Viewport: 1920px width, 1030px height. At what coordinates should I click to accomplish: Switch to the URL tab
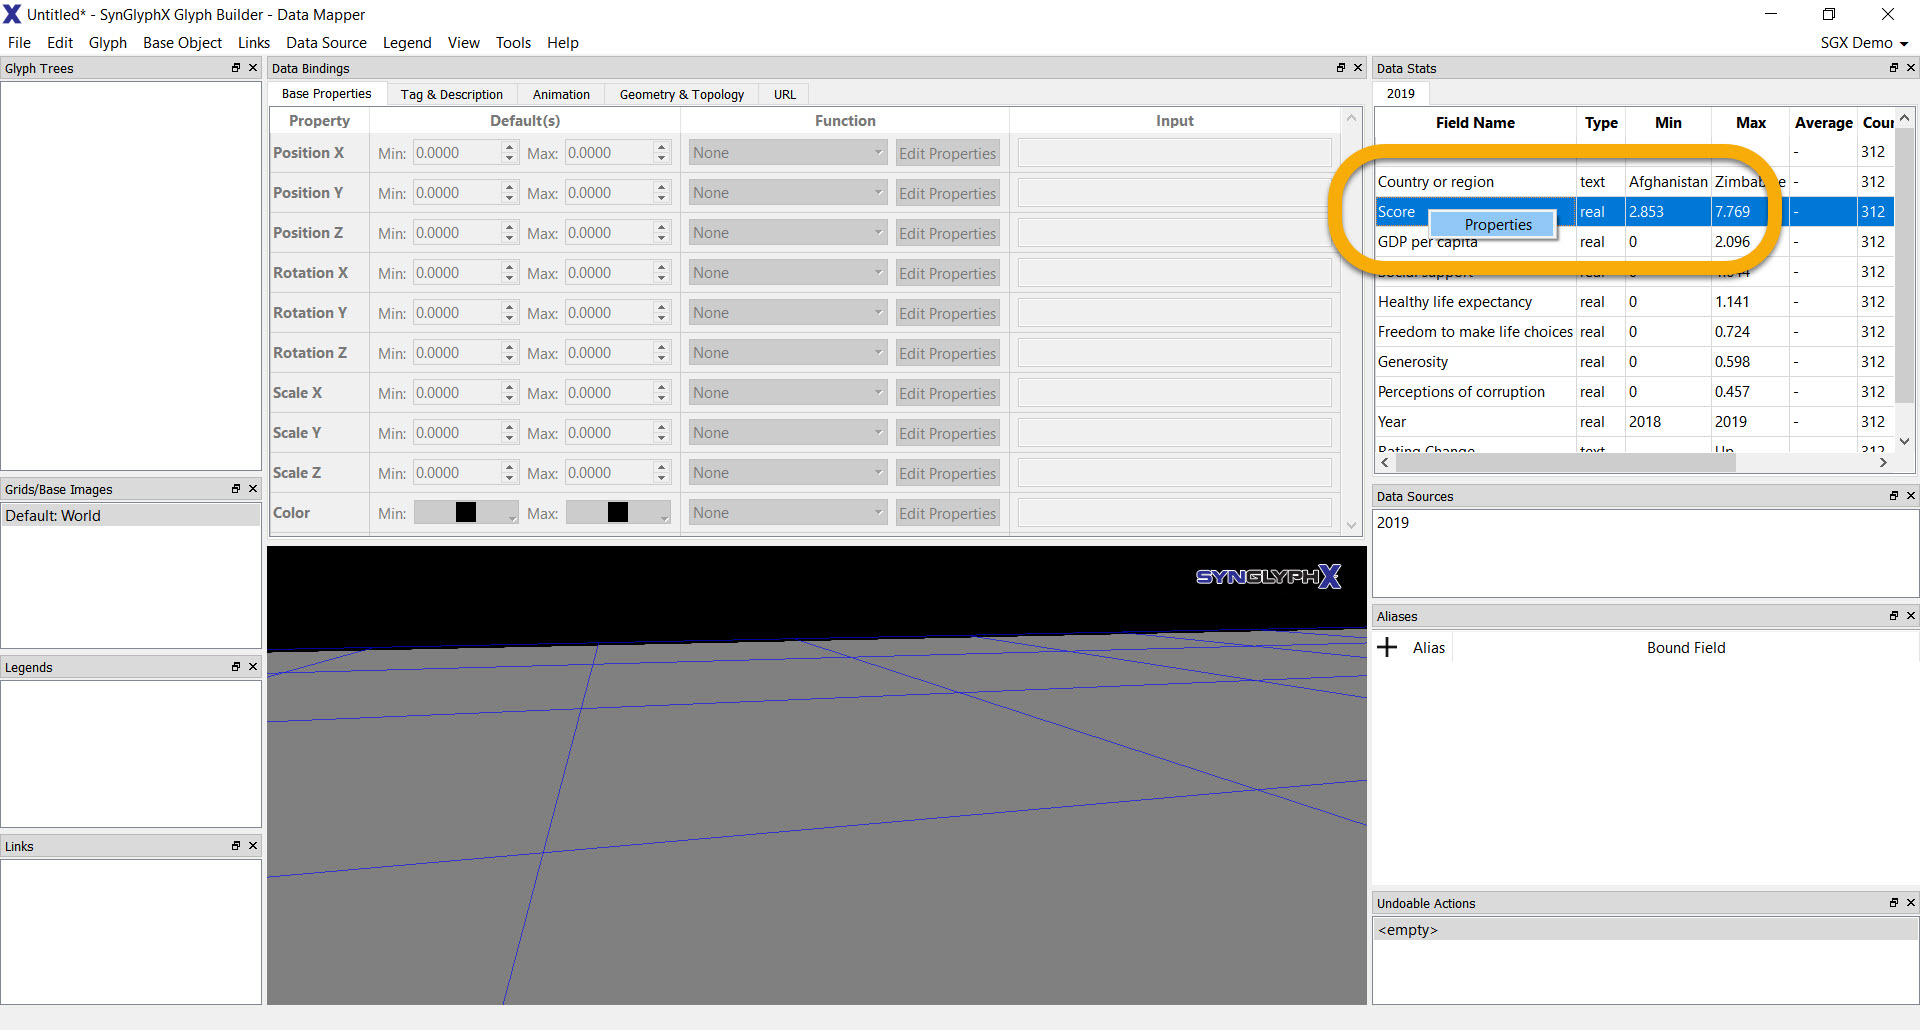point(785,95)
